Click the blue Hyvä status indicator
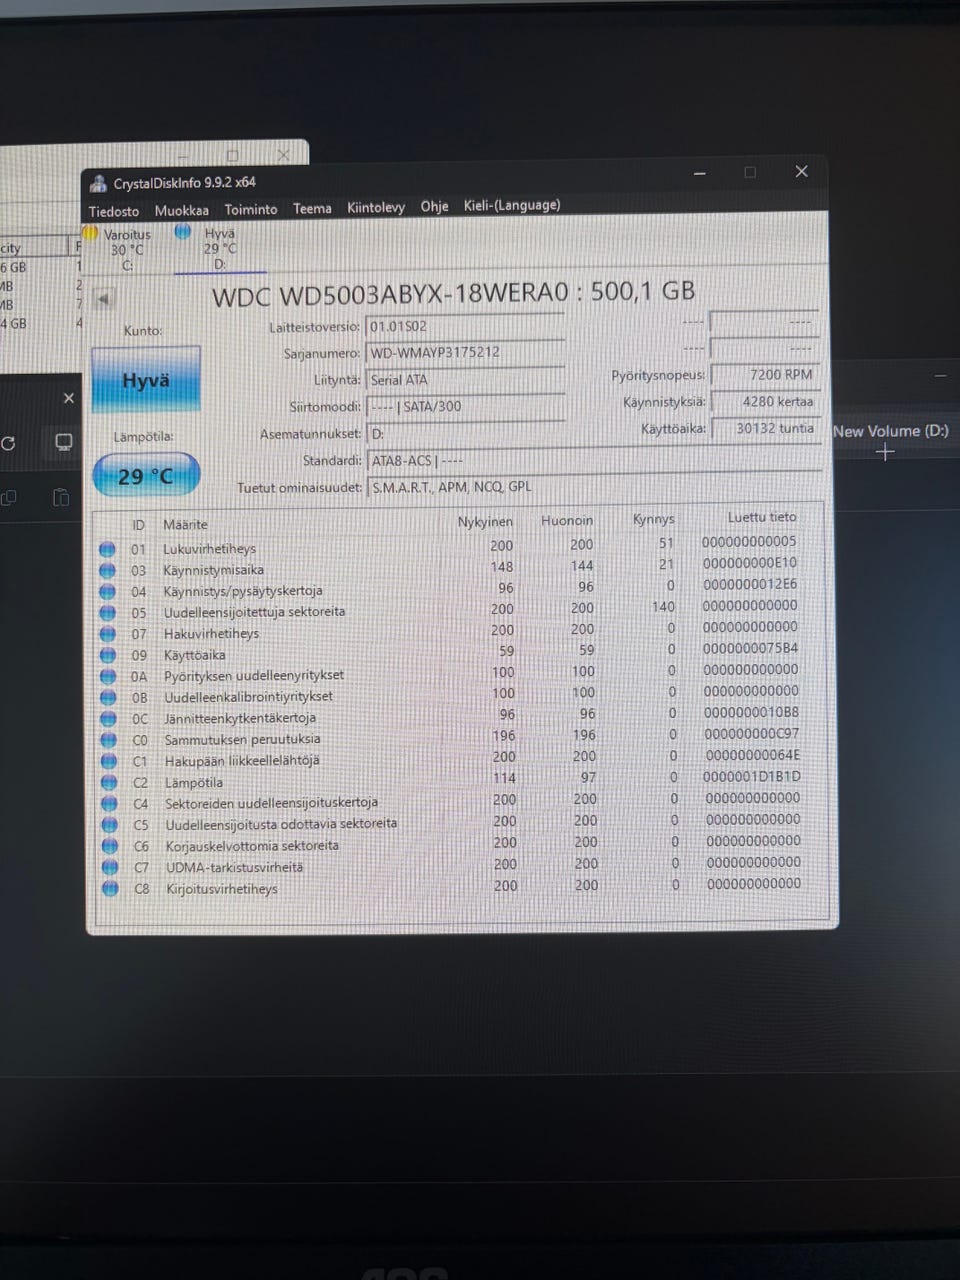Viewport: 960px width, 1280px height. pyautogui.click(x=182, y=231)
